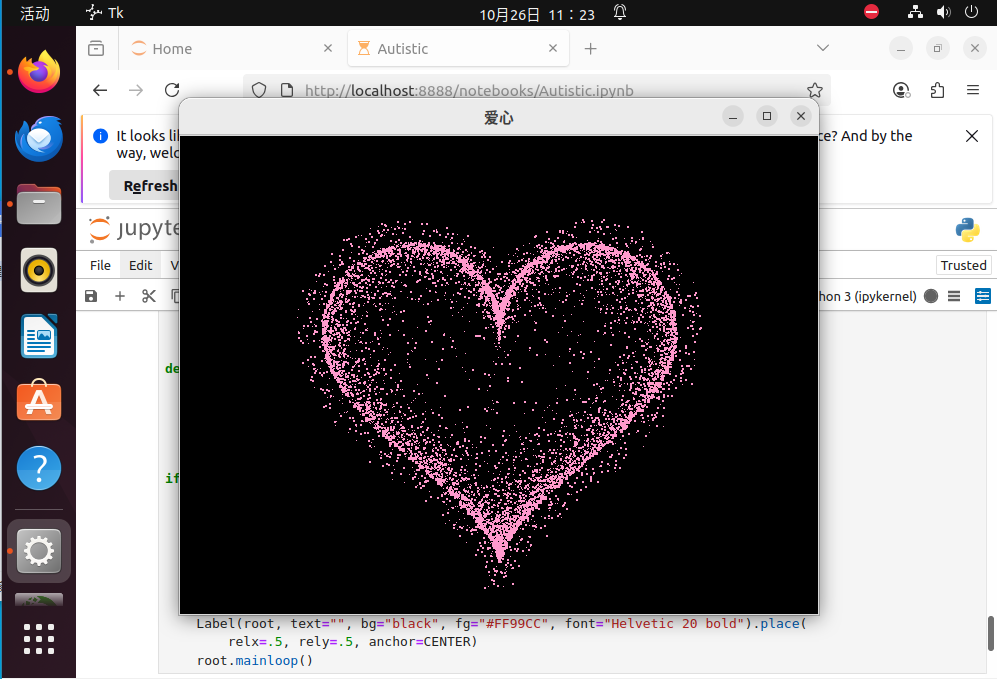Toggle the notebook panel icon at toolbar end
The height and width of the screenshot is (679, 997).
coord(982,296)
